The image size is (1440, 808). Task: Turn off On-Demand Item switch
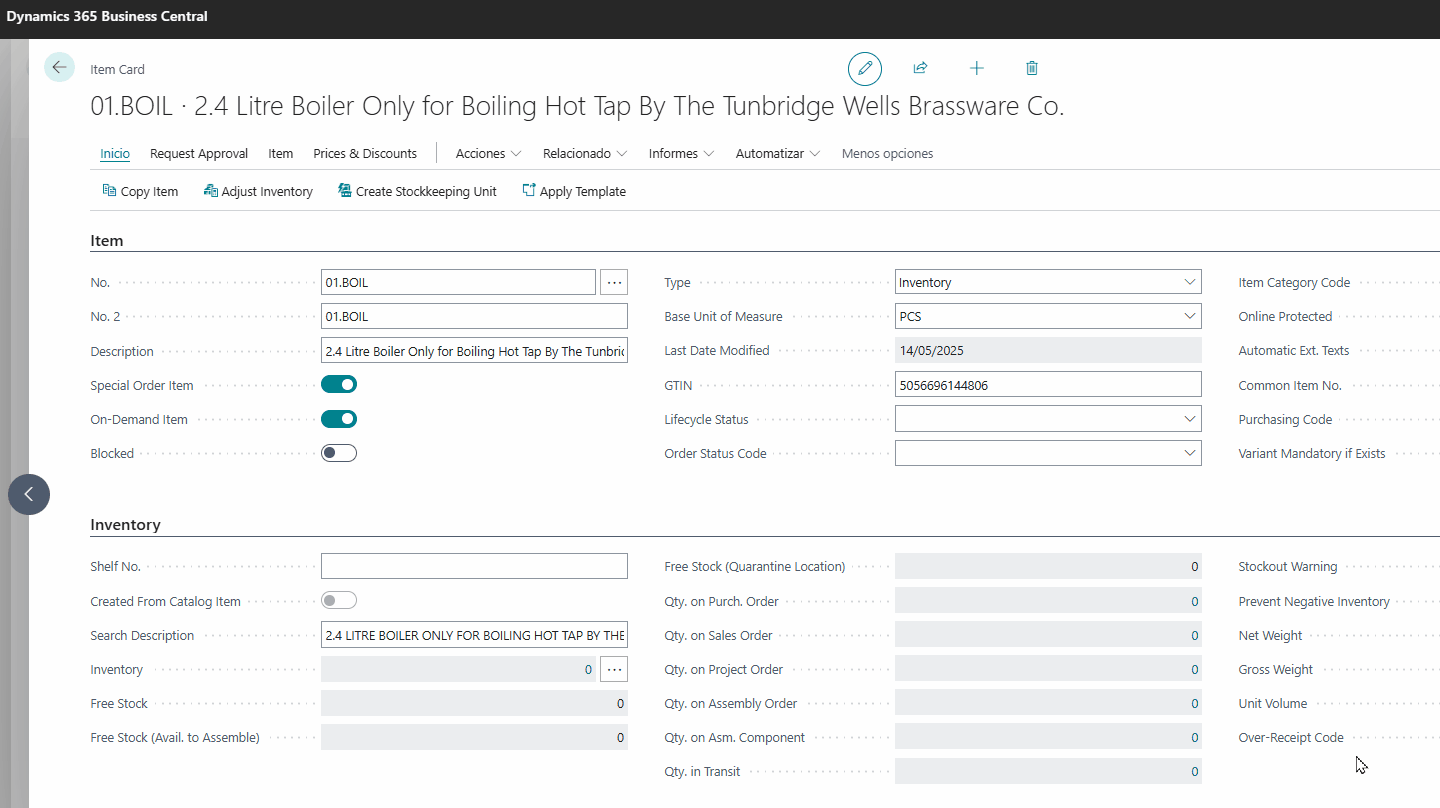click(339, 419)
